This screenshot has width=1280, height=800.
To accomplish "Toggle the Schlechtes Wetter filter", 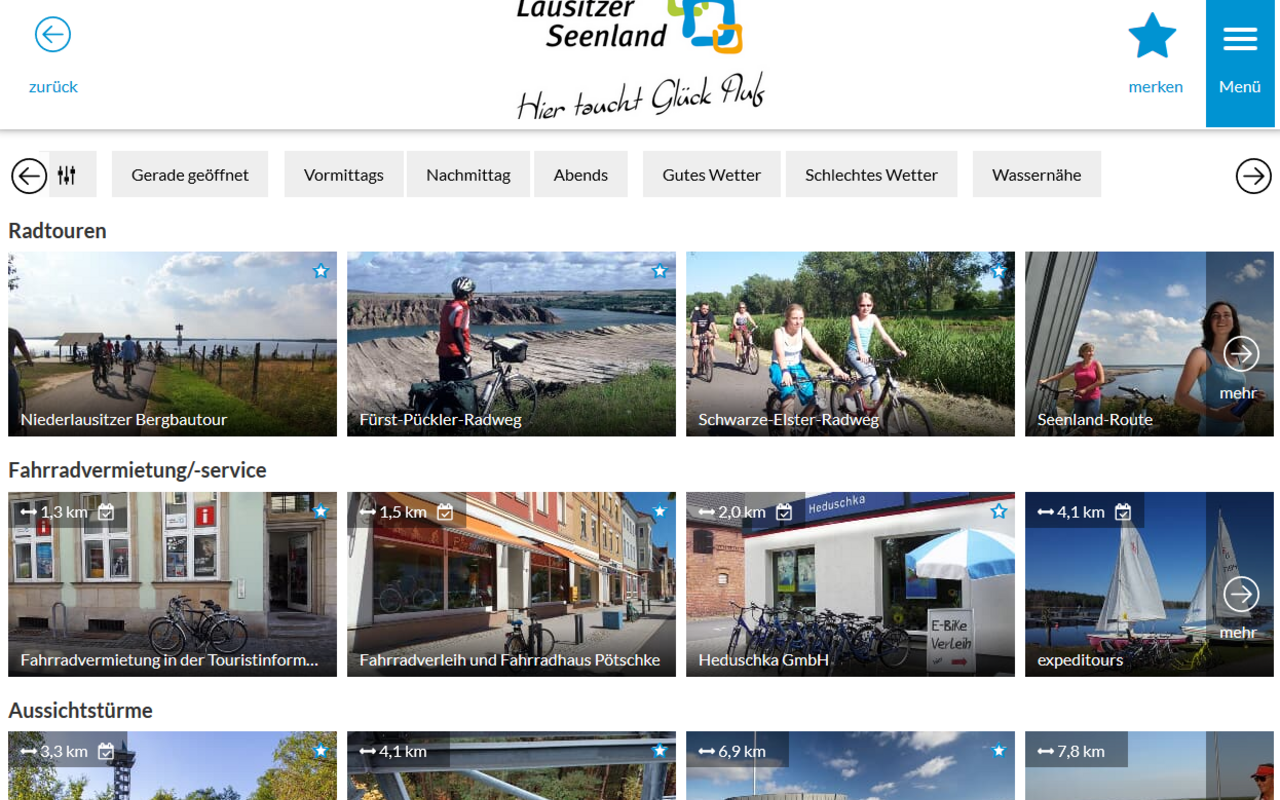I will [871, 174].
